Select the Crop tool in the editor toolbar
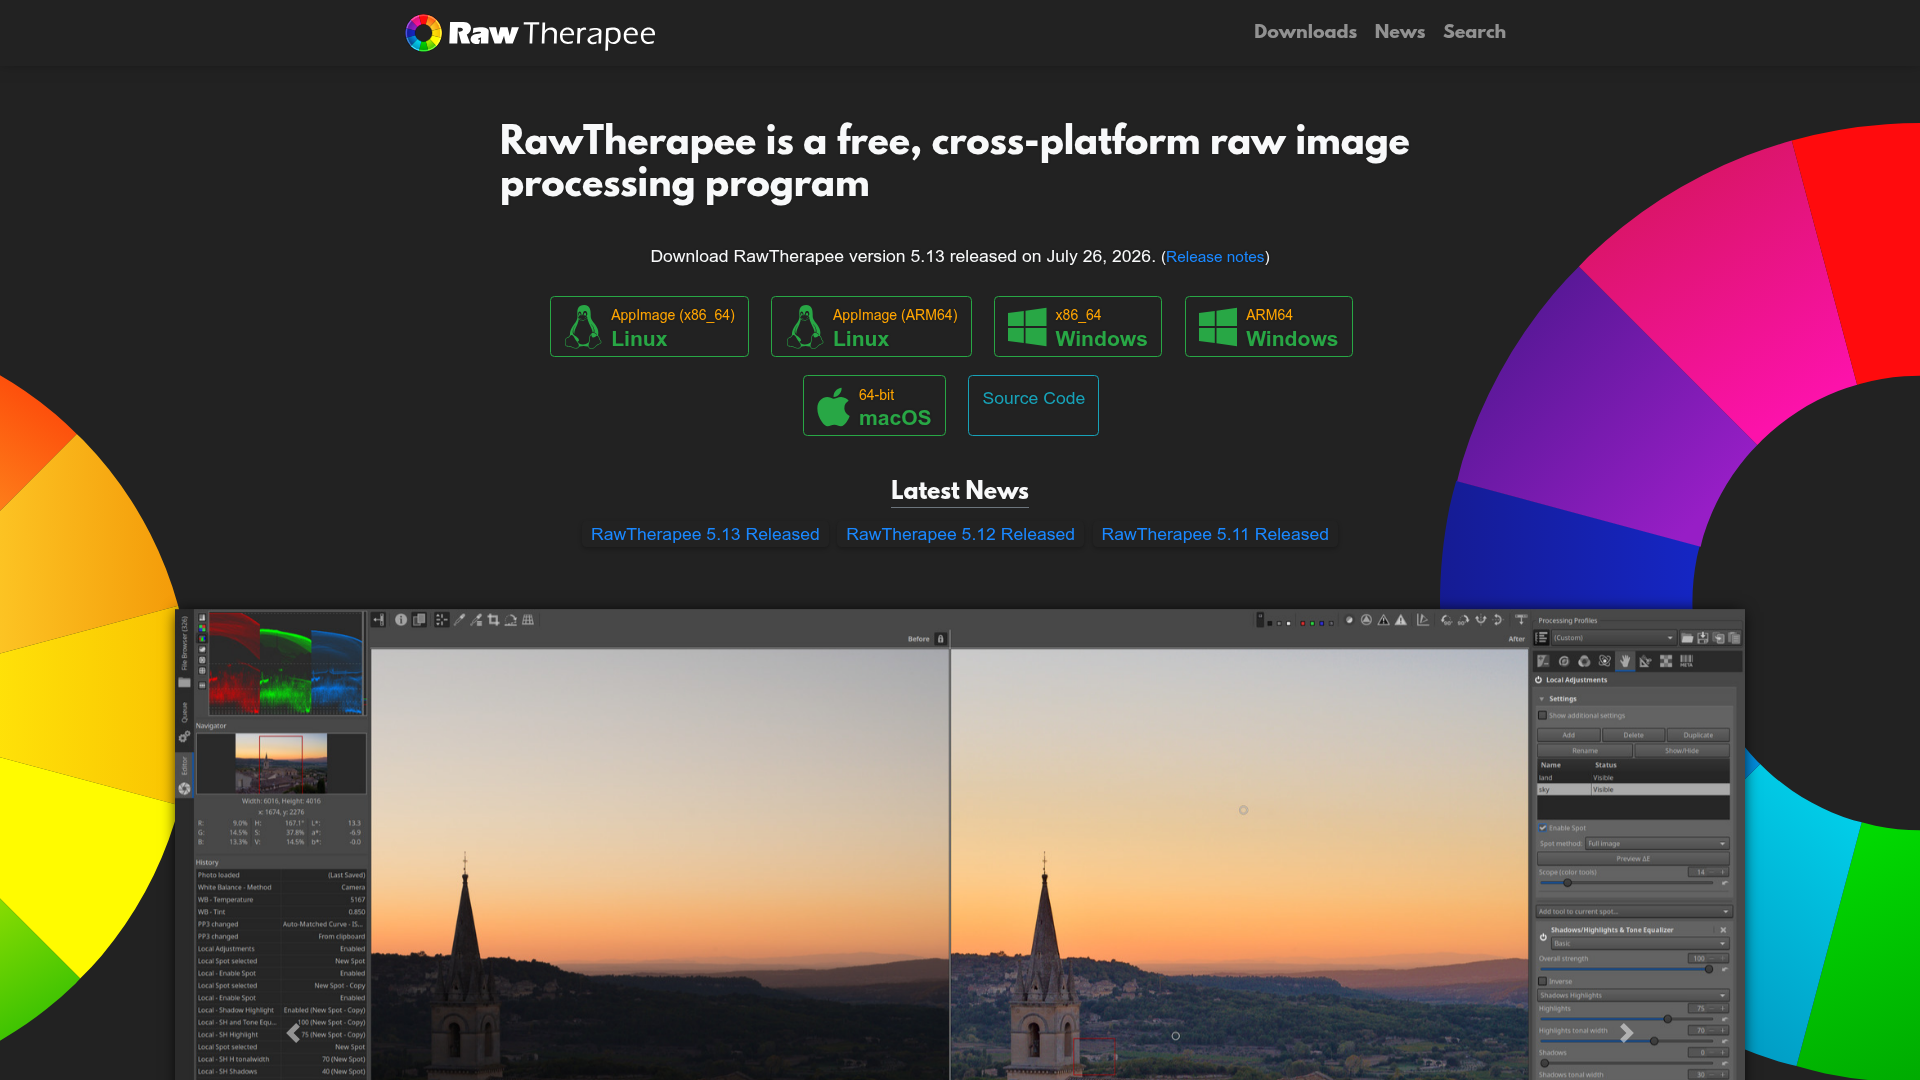Screen dimensions: 1920x1080 pyautogui.click(x=493, y=620)
